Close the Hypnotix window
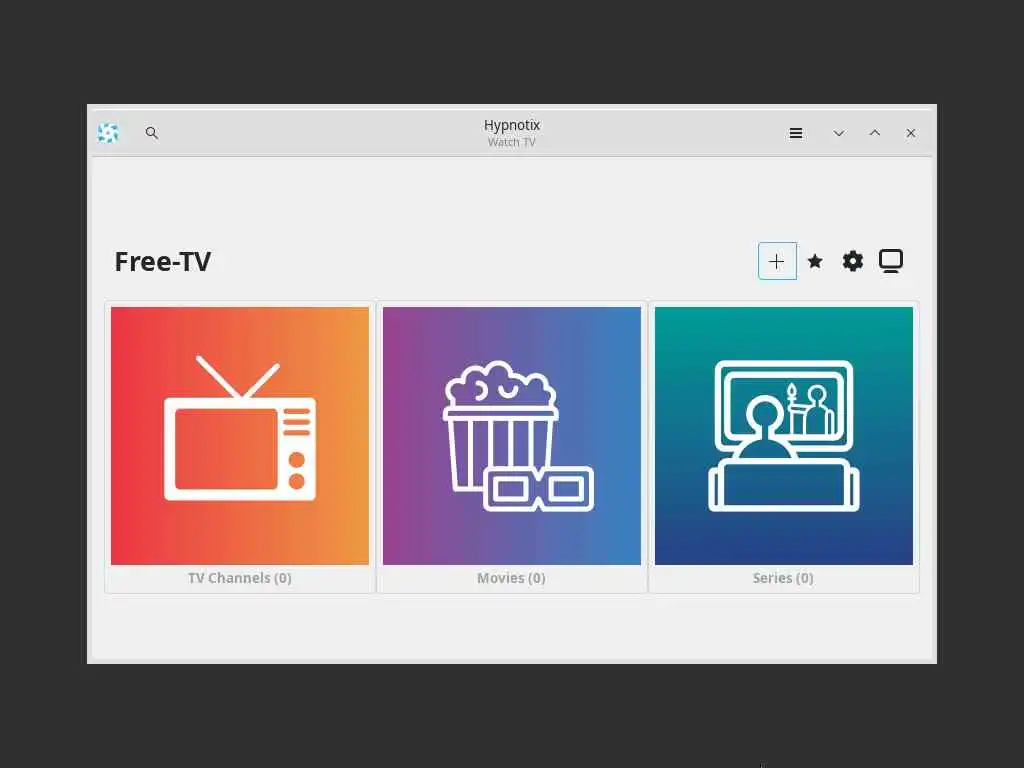 click(910, 133)
